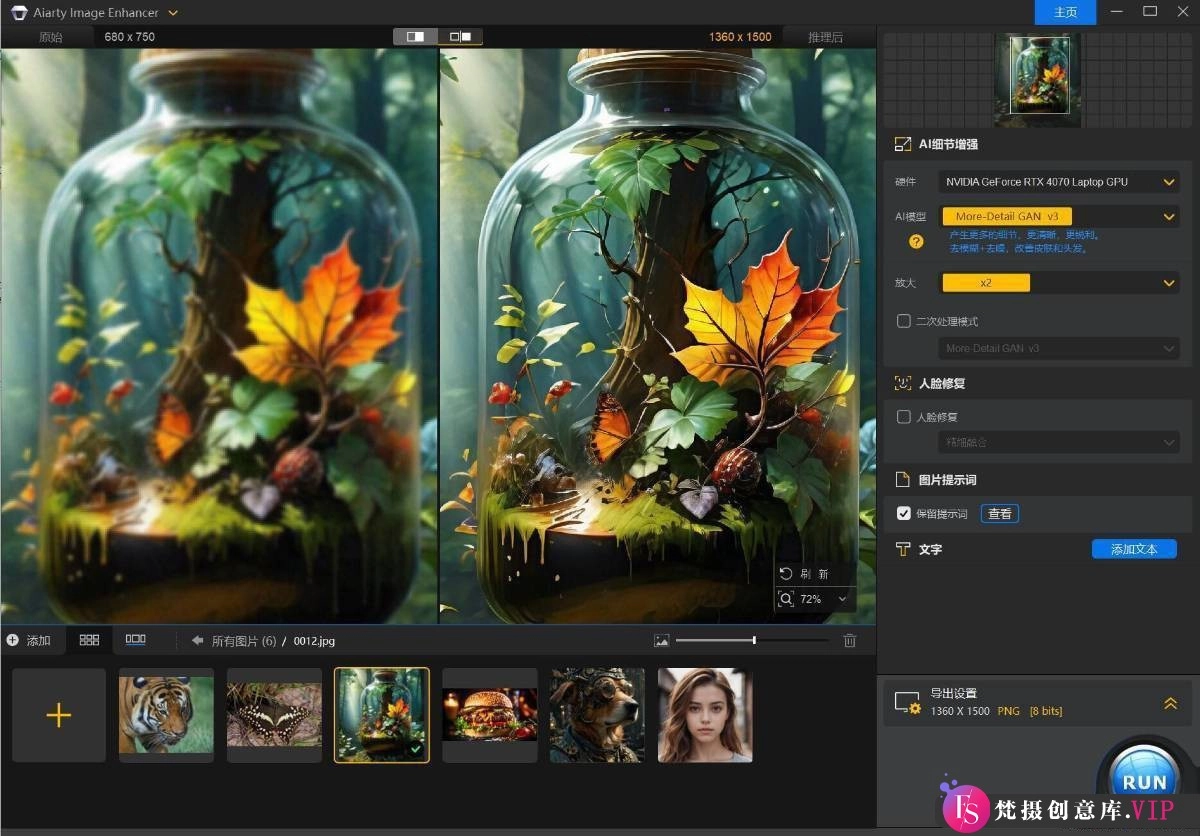
Task: Click the 查看 view button
Action: [x=1000, y=514]
